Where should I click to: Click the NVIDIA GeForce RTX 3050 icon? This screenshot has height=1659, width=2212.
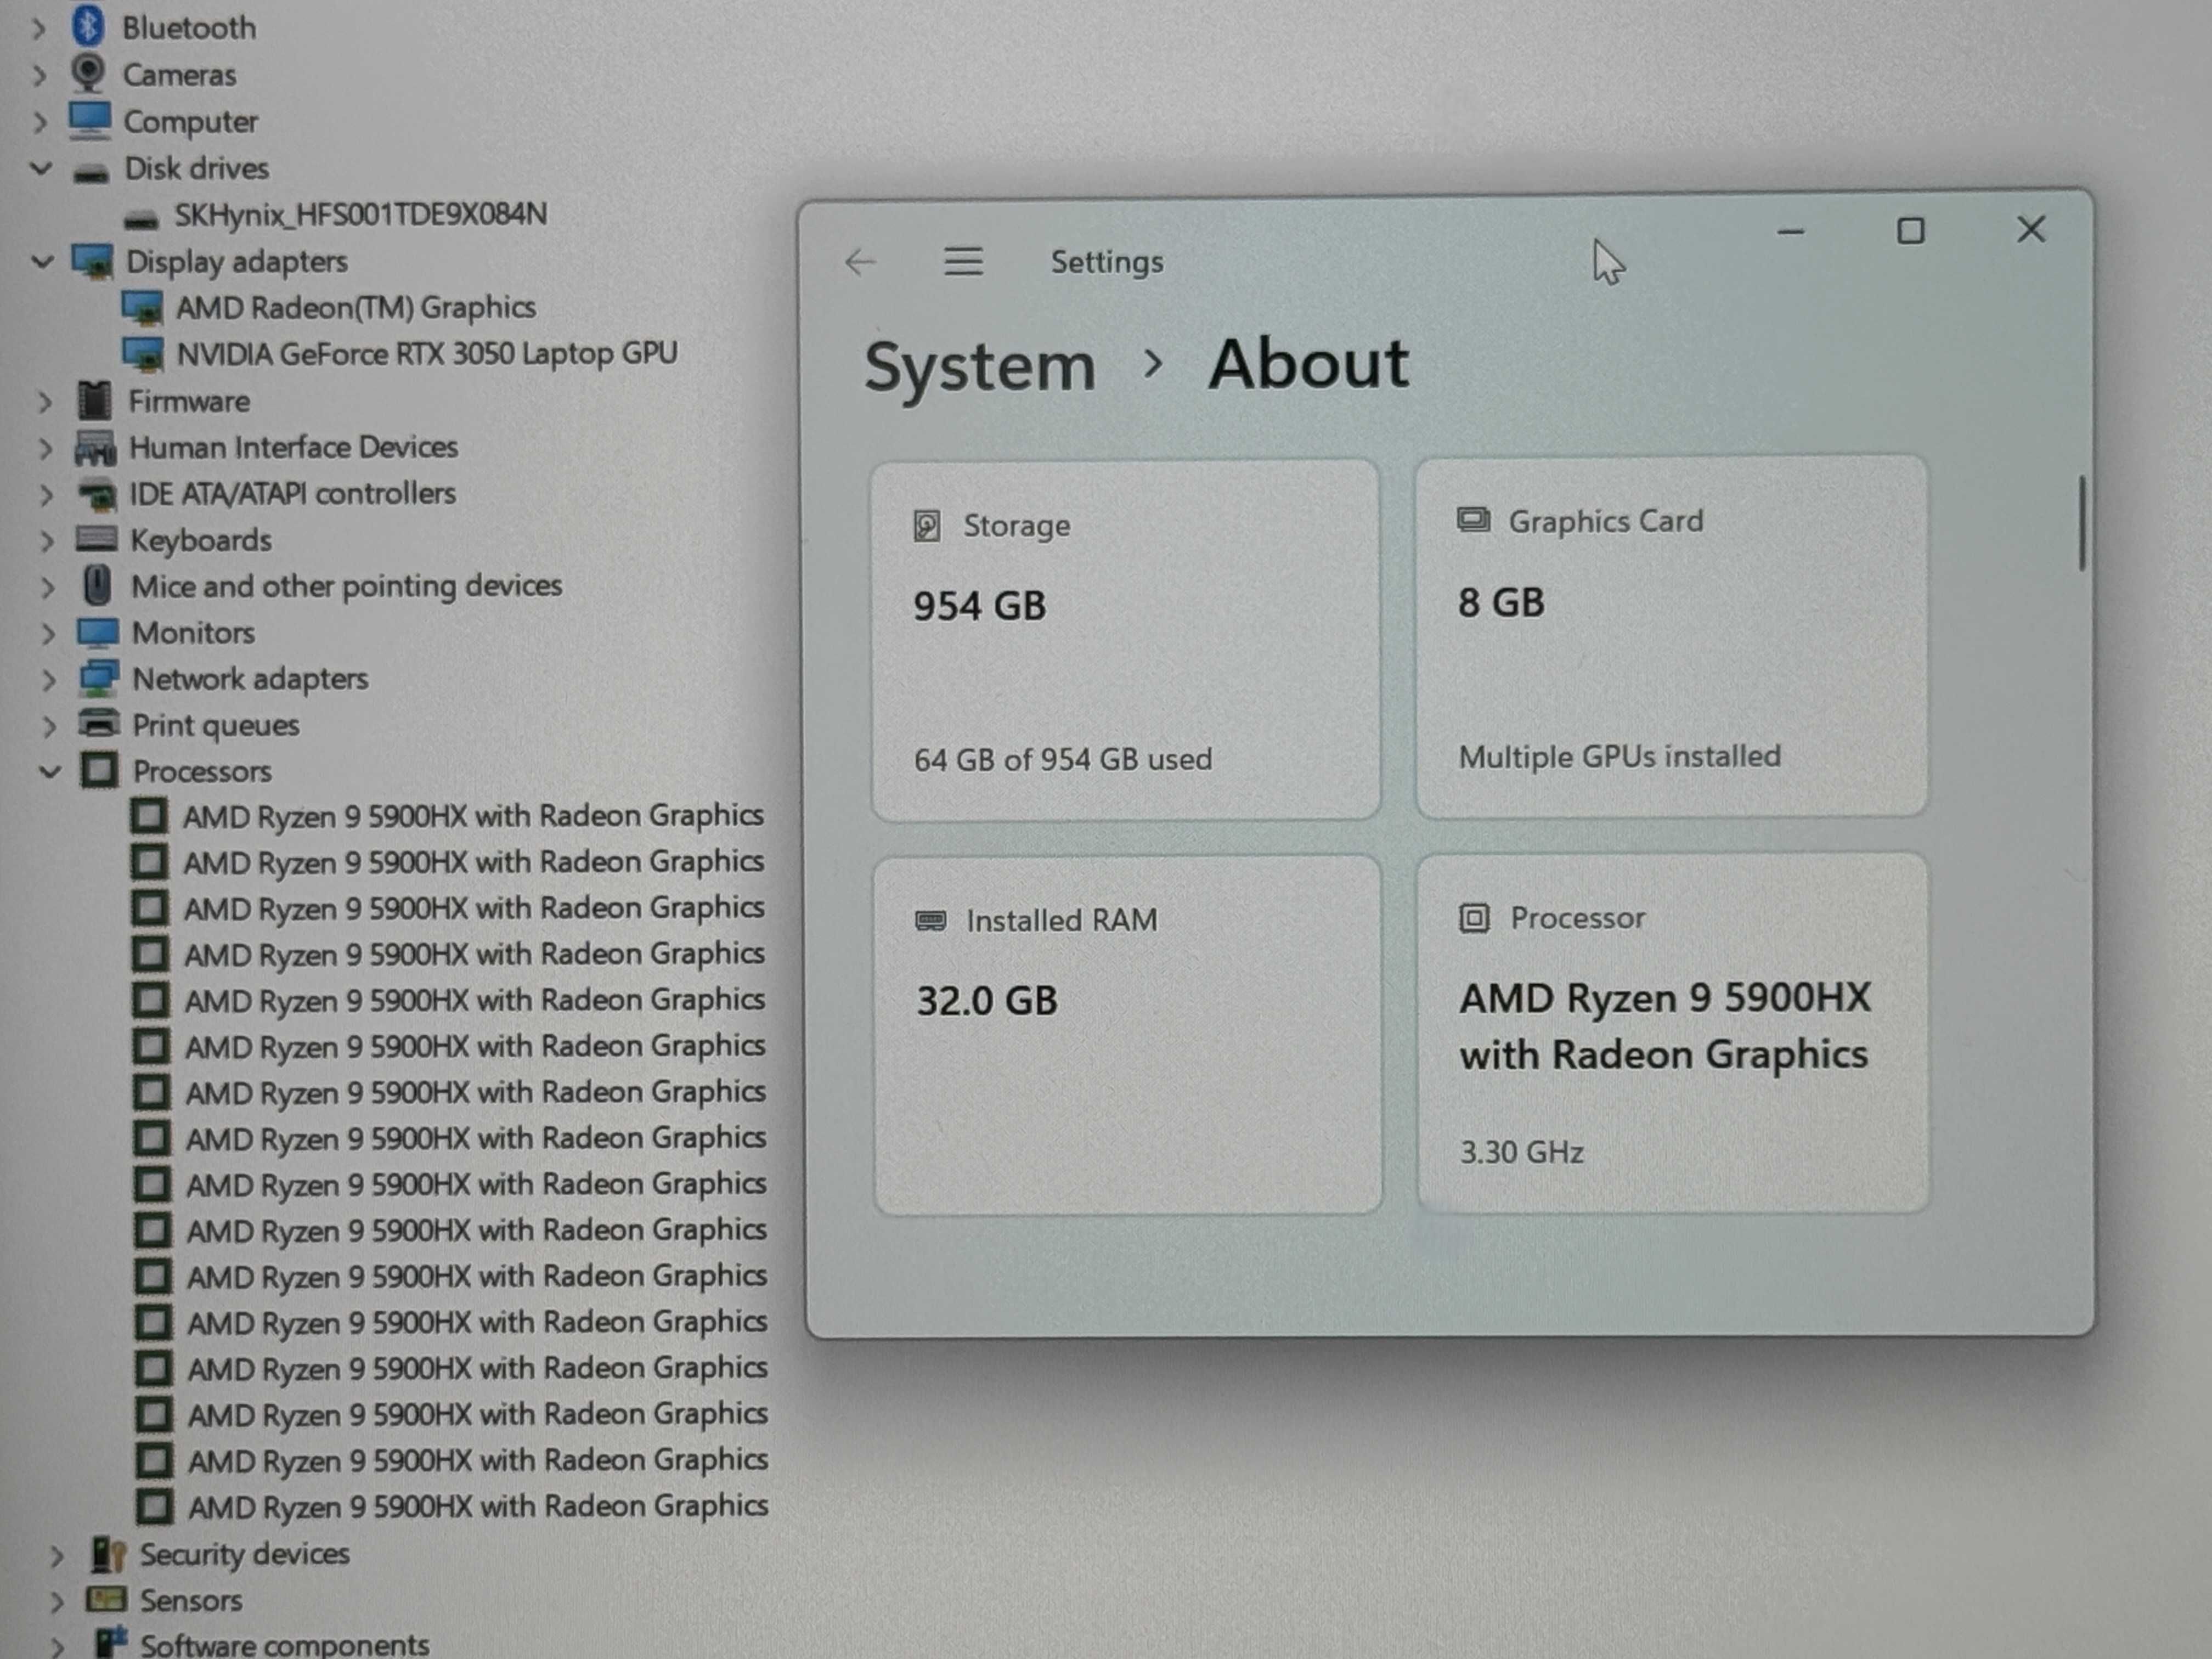(143, 354)
